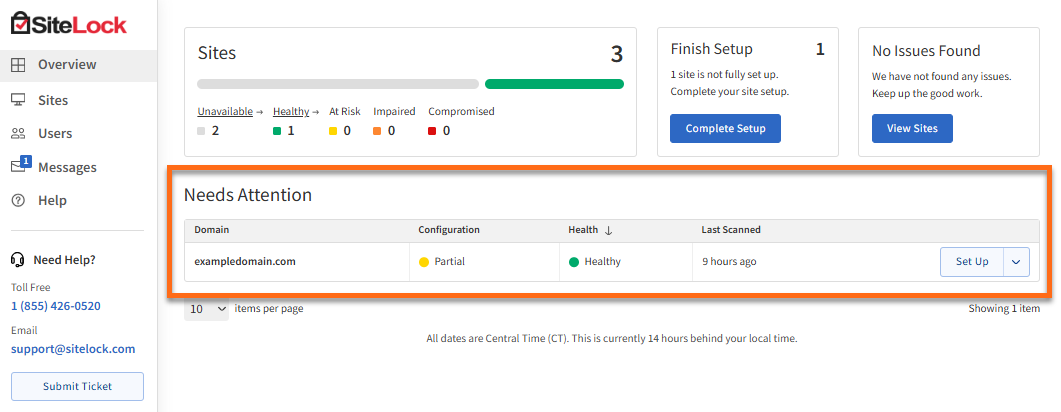Click the Submit Ticket button

point(77,386)
